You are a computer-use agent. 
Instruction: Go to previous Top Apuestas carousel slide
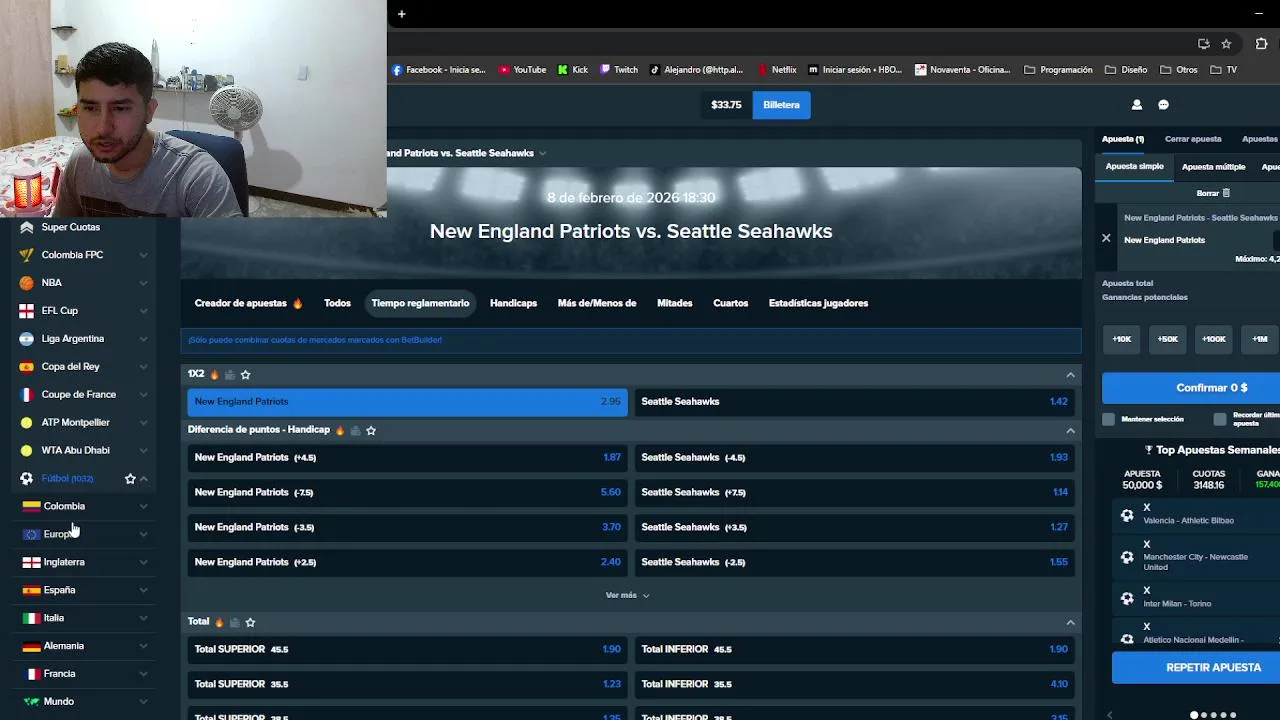[x=1109, y=715]
